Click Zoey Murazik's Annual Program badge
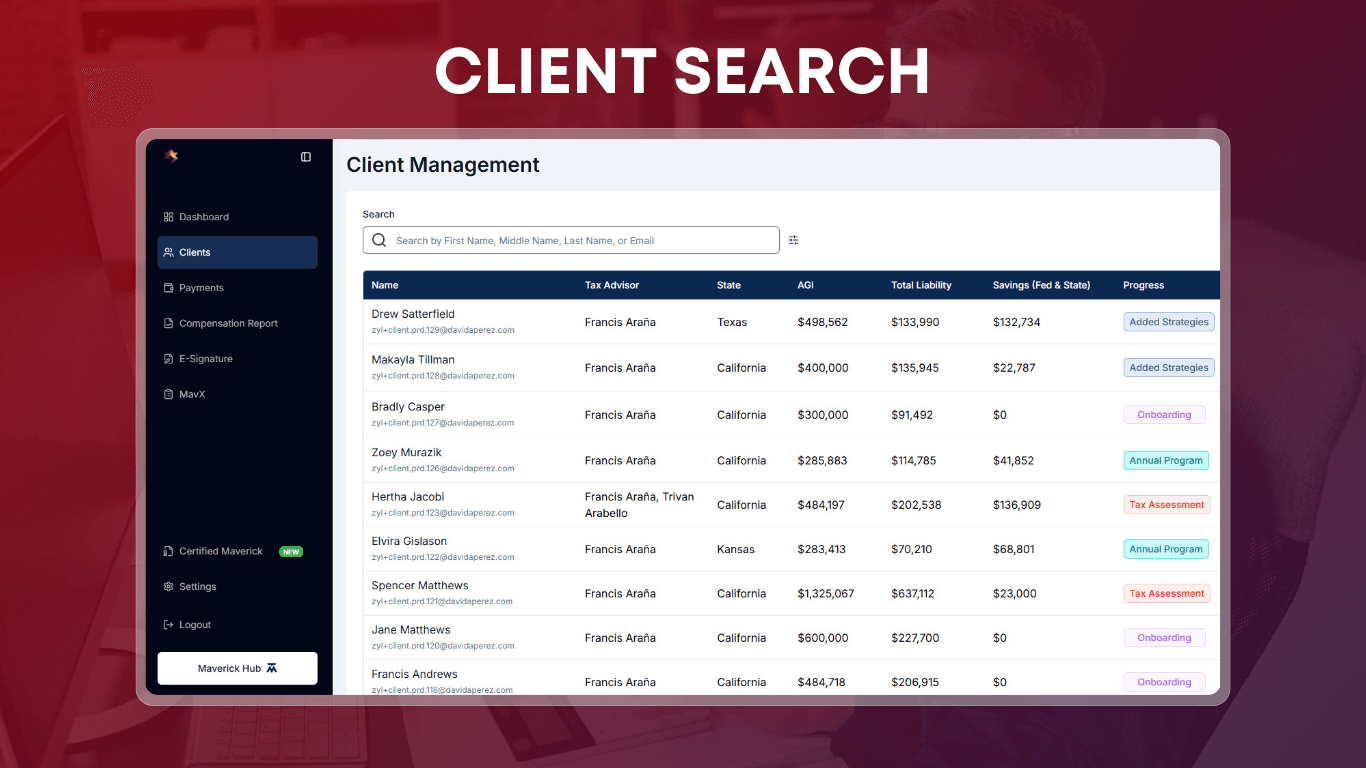Image resolution: width=1366 pixels, height=768 pixels. (x=1166, y=461)
